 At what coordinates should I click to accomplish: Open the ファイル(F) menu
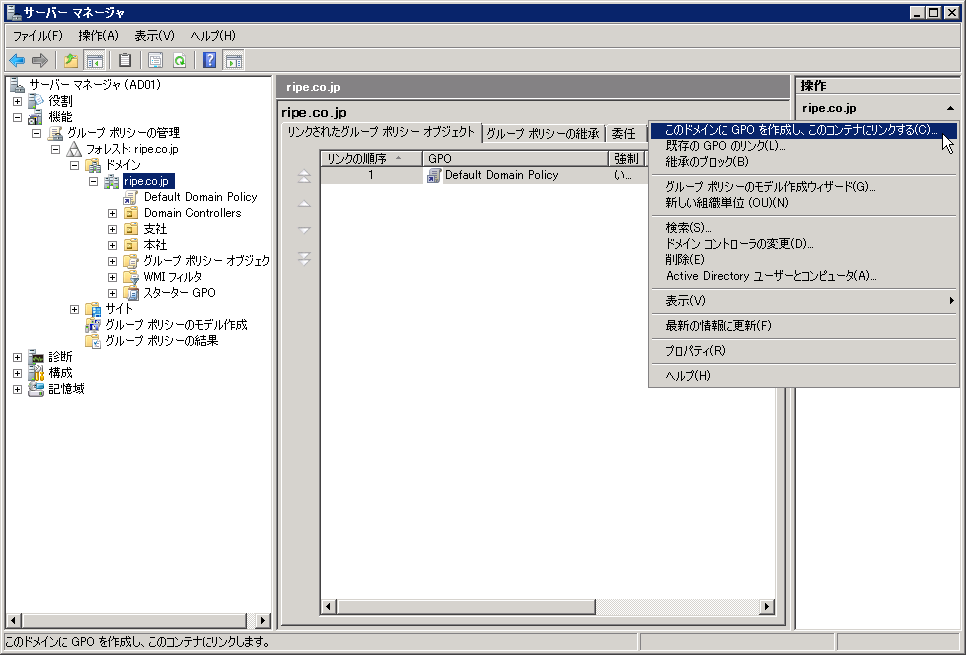(x=38, y=36)
